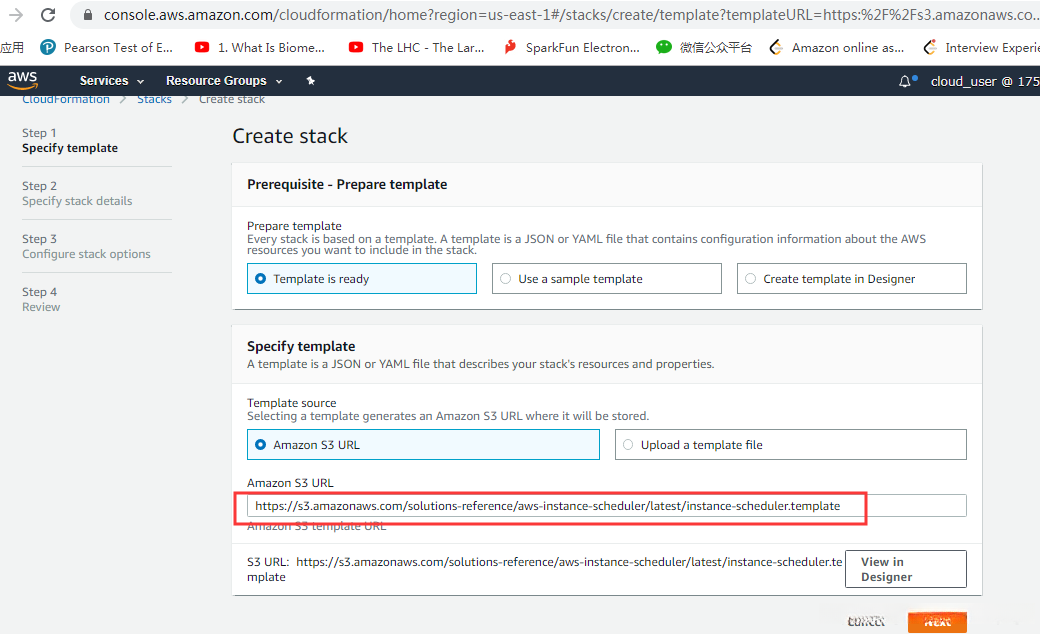Click the browser reload icon
Image resolution: width=1040 pixels, height=634 pixels.
click(48, 15)
